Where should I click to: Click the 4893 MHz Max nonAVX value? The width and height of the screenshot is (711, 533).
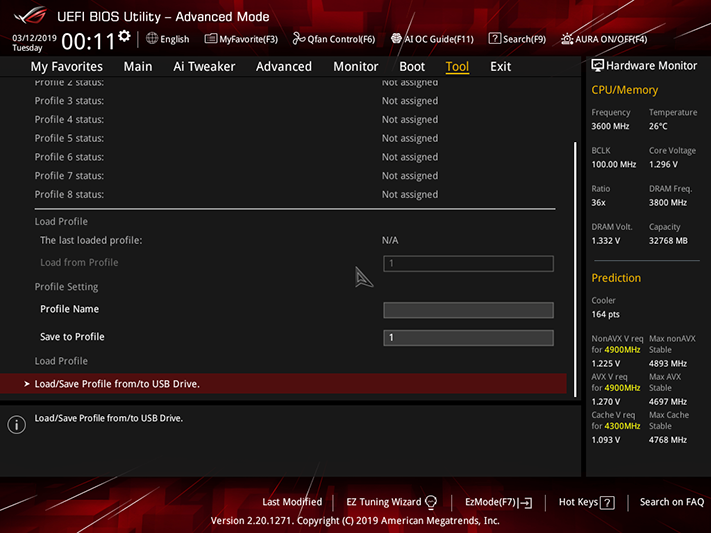point(667,363)
